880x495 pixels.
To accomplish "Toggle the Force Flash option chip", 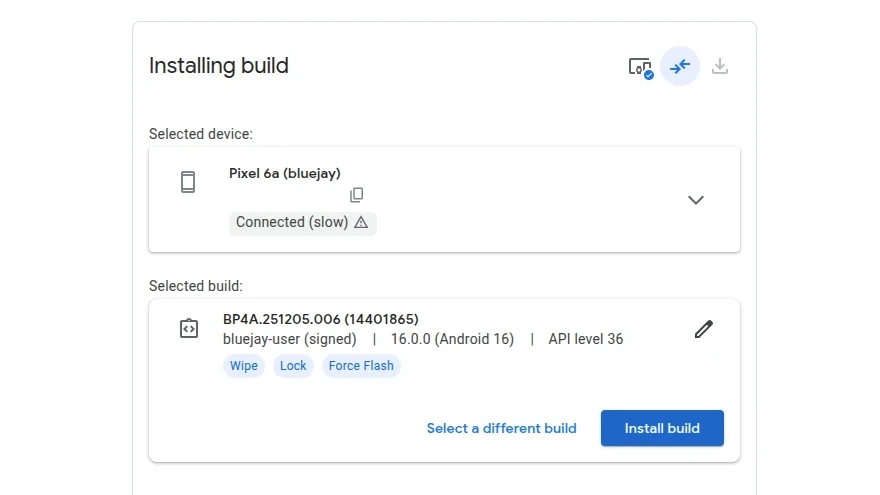I will click(x=361, y=366).
